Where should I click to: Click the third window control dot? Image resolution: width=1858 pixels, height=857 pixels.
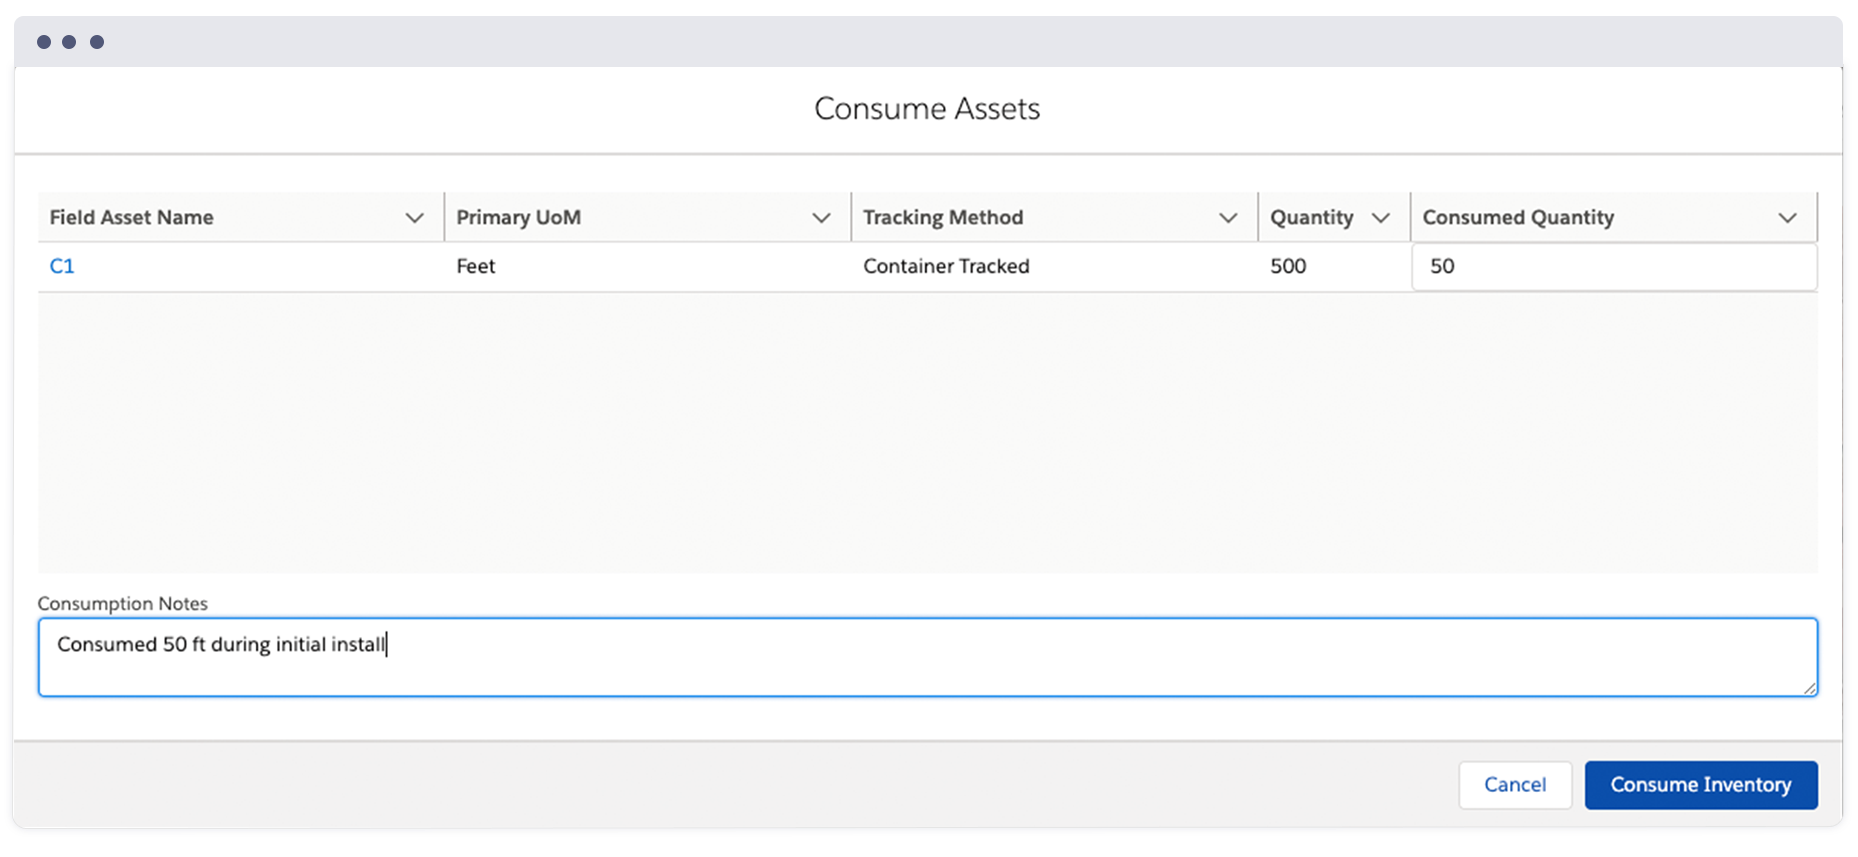pos(97,42)
